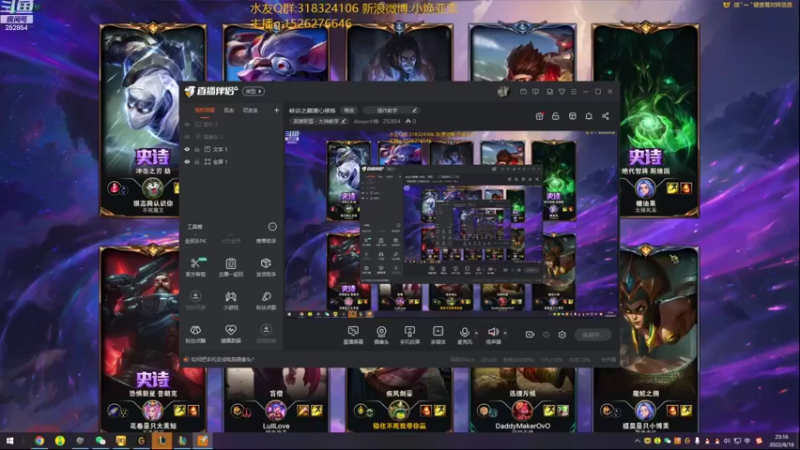Open the Windows Start button
Screen dimensions: 800x450
(x=10, y=441)
